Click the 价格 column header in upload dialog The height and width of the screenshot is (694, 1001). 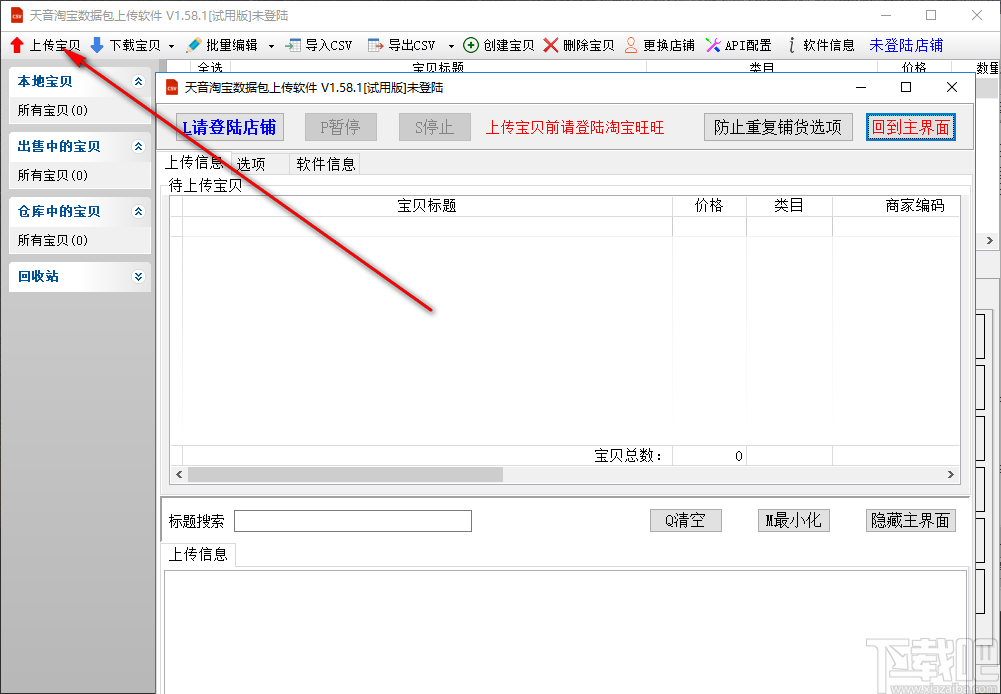709,206
